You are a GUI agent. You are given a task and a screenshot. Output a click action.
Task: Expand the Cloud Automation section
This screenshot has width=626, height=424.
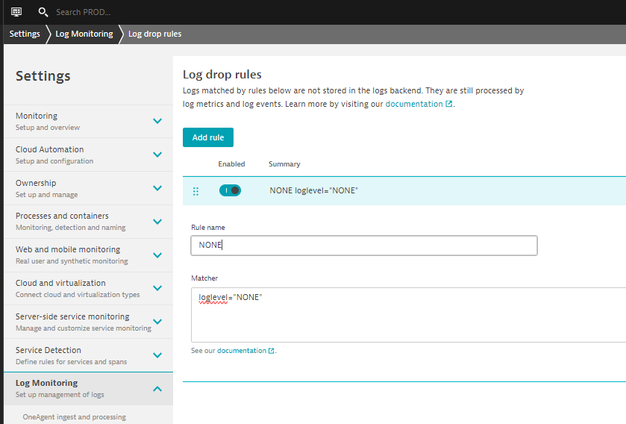pos(157,155)
